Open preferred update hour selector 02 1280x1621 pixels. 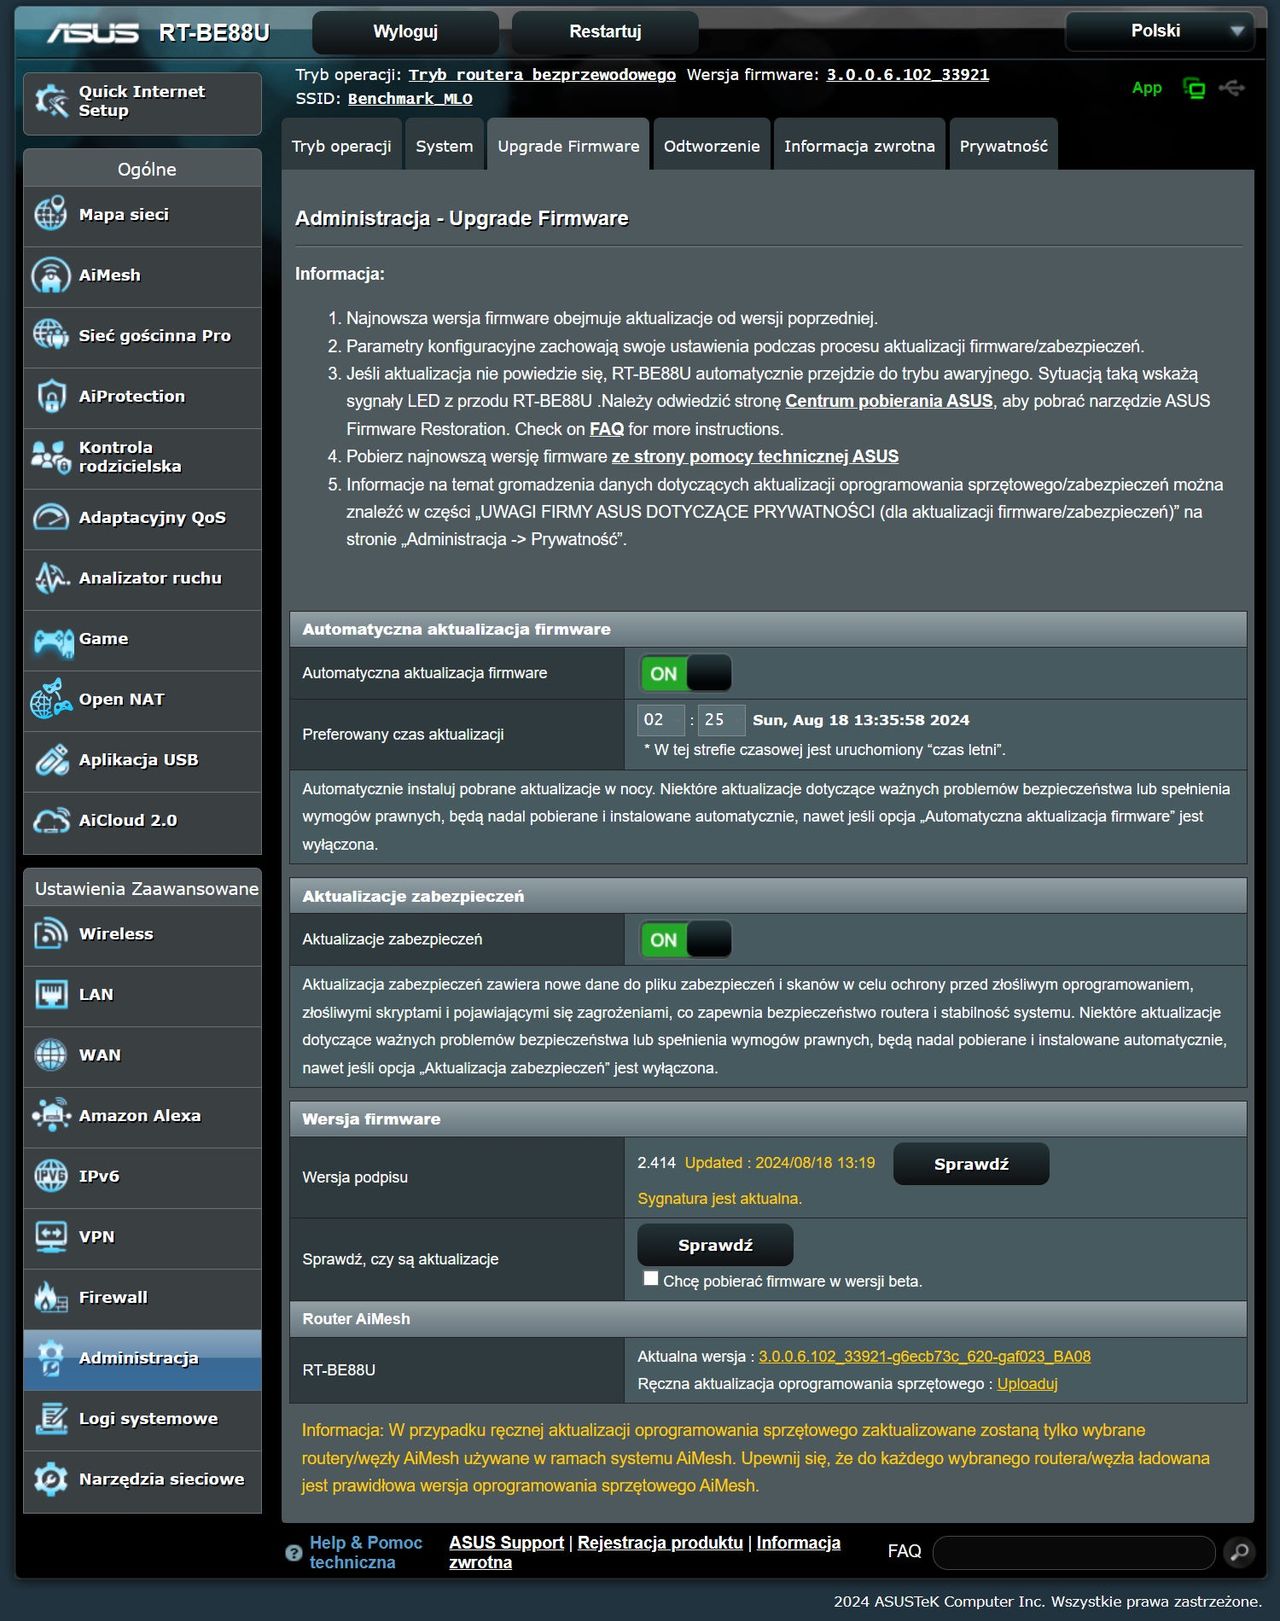click(x=660, y=720)
